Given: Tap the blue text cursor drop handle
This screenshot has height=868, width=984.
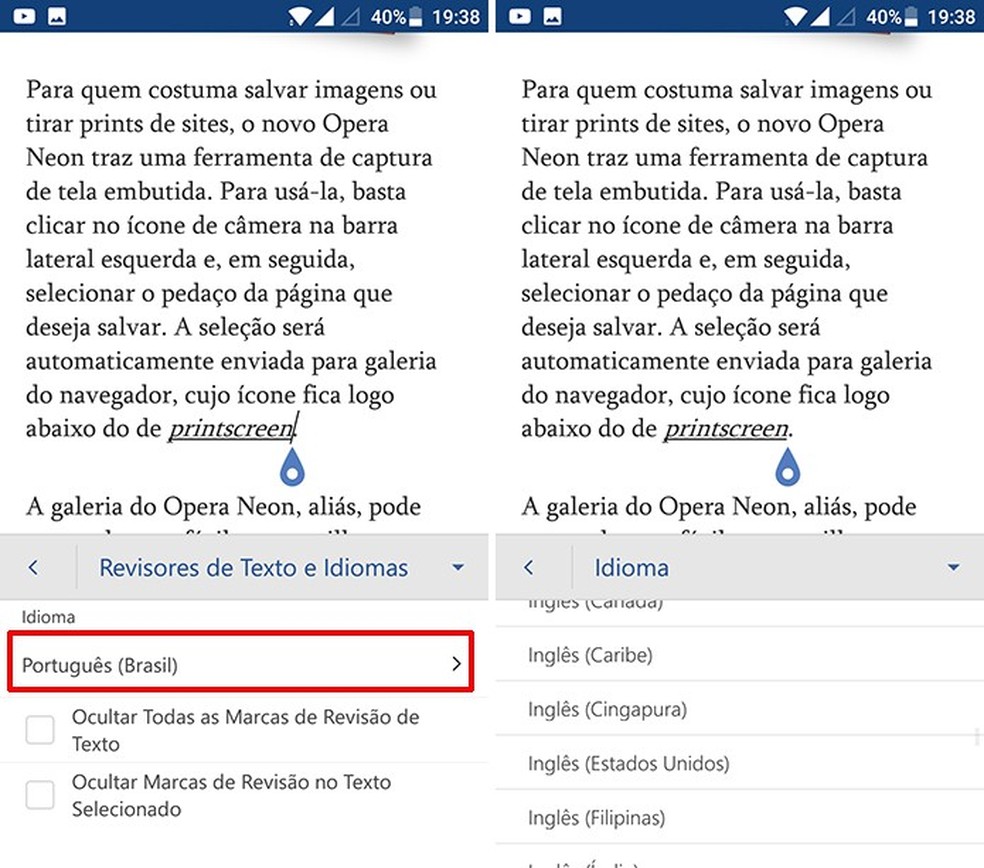Looking at the screenshot, I should [x=291, y=465].
